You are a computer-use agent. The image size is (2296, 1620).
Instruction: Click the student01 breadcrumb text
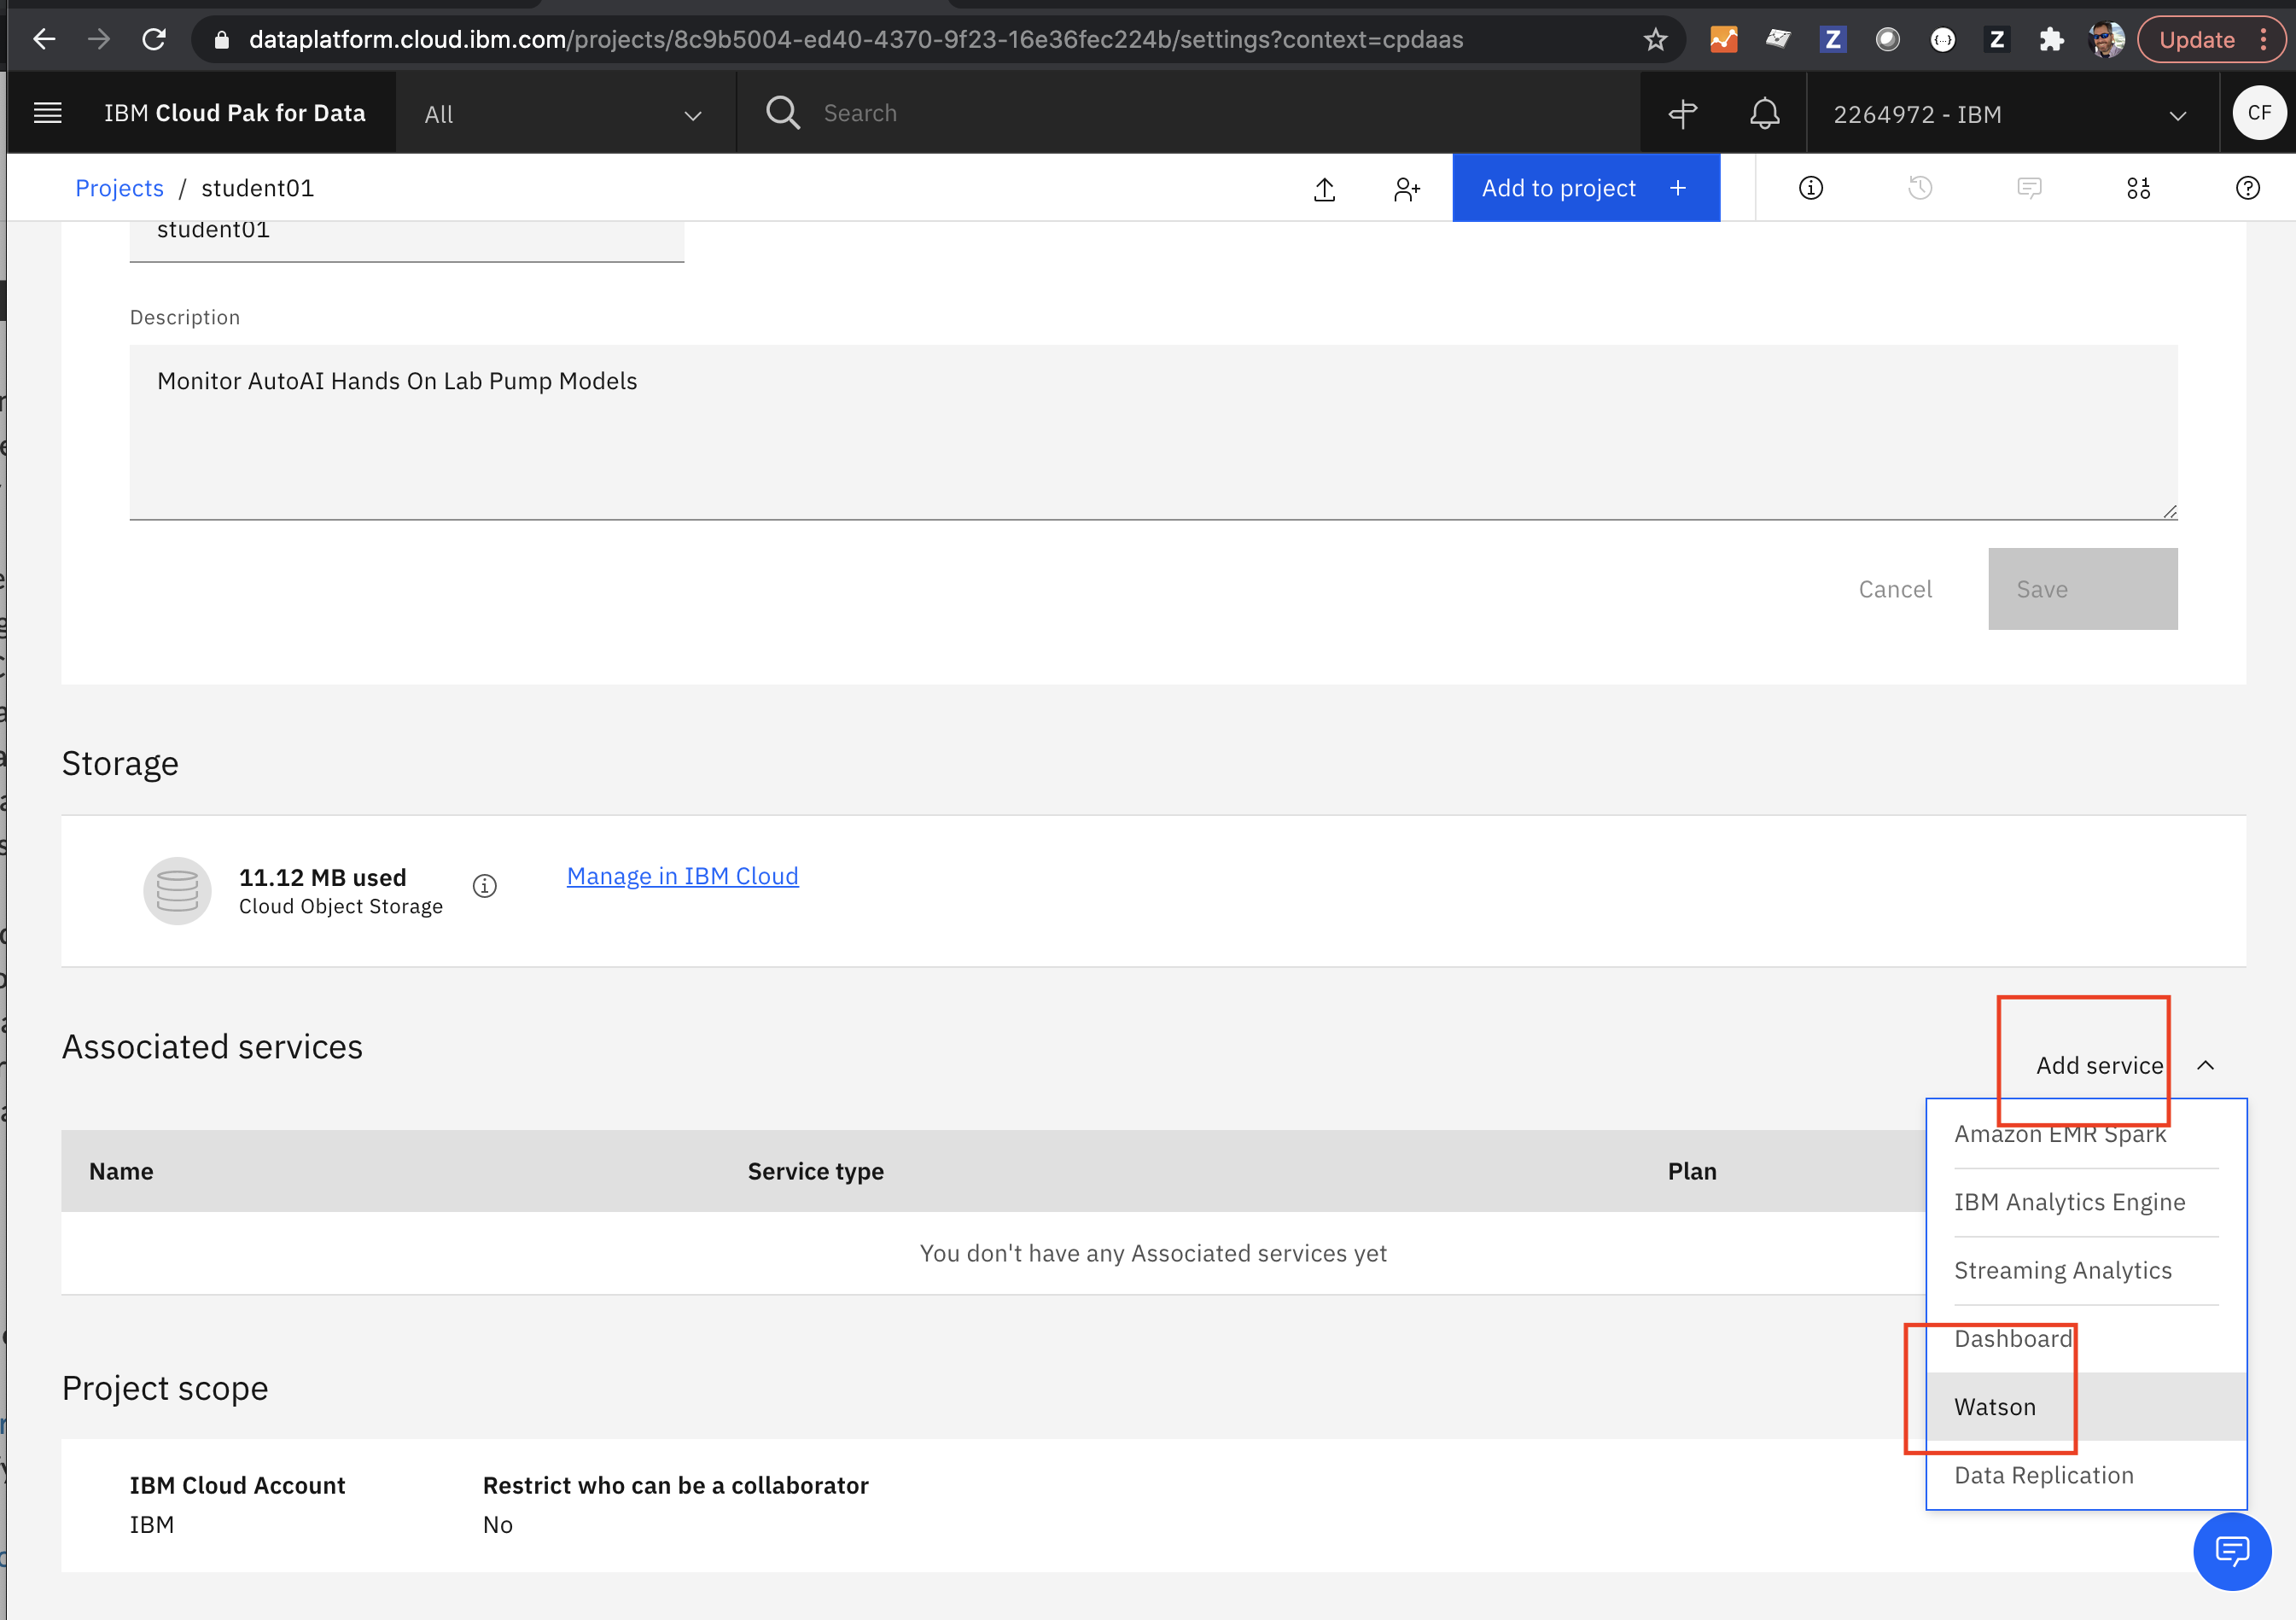tap(257, 188)
